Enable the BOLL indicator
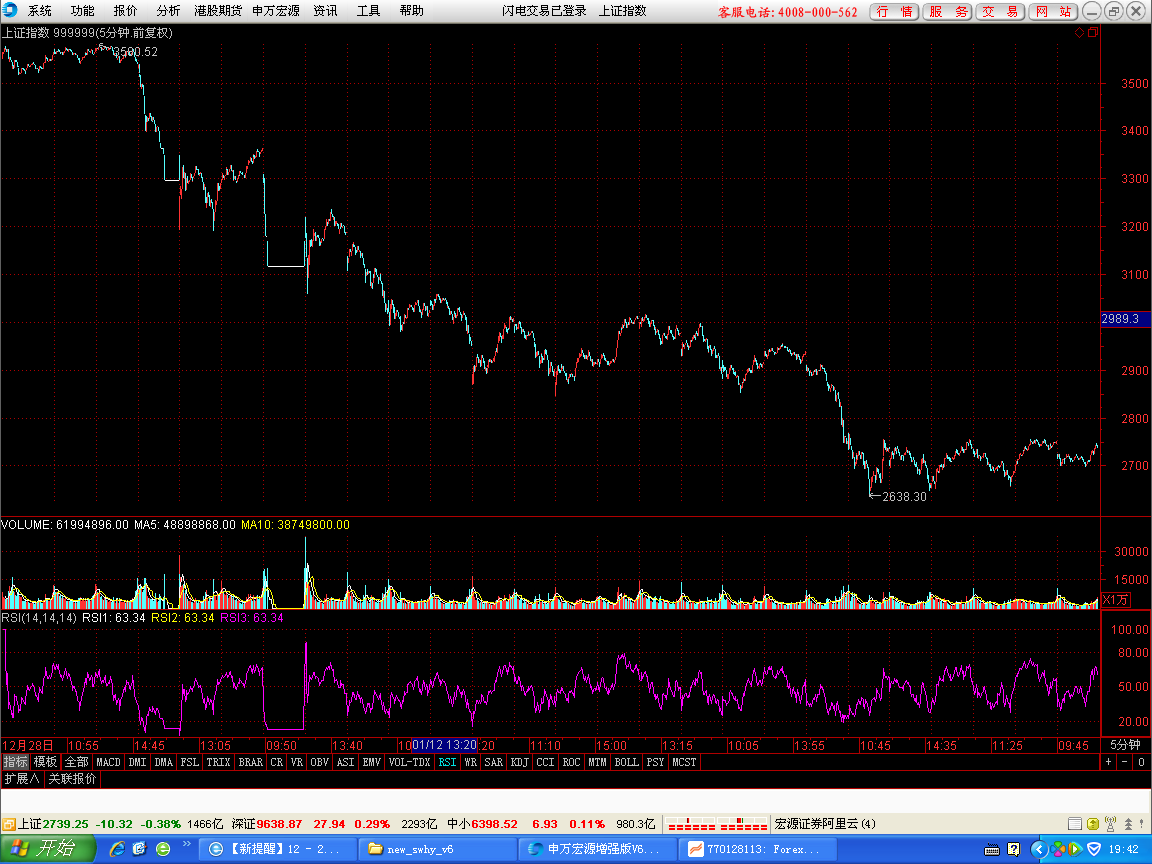 click(x=626, y=762)
